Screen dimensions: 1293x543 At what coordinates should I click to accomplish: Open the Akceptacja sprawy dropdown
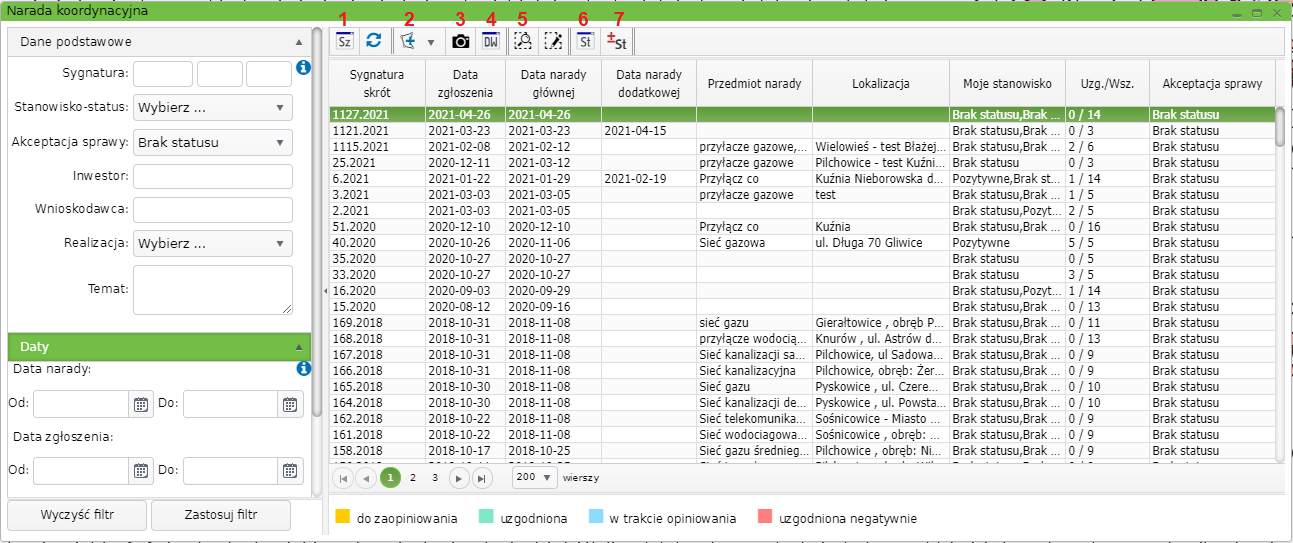click(213, 142)
